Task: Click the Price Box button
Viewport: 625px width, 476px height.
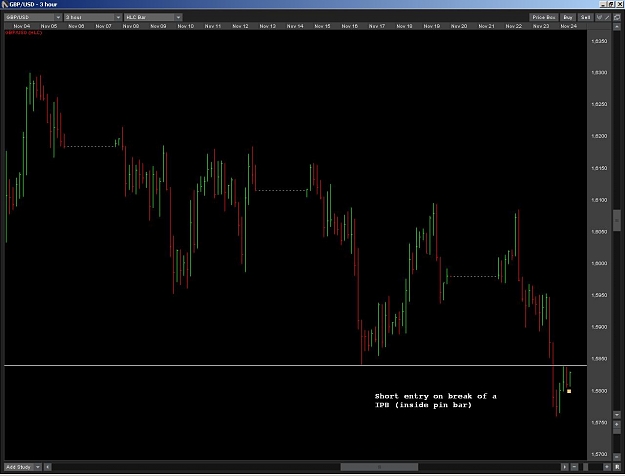Action: coord(544,17)
